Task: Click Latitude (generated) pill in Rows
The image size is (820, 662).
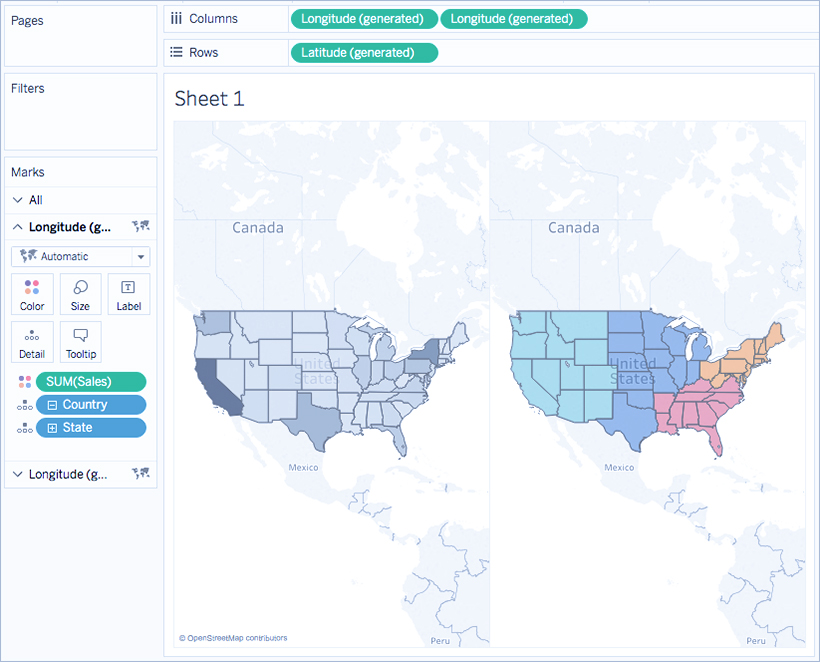Action: [363, 52]
